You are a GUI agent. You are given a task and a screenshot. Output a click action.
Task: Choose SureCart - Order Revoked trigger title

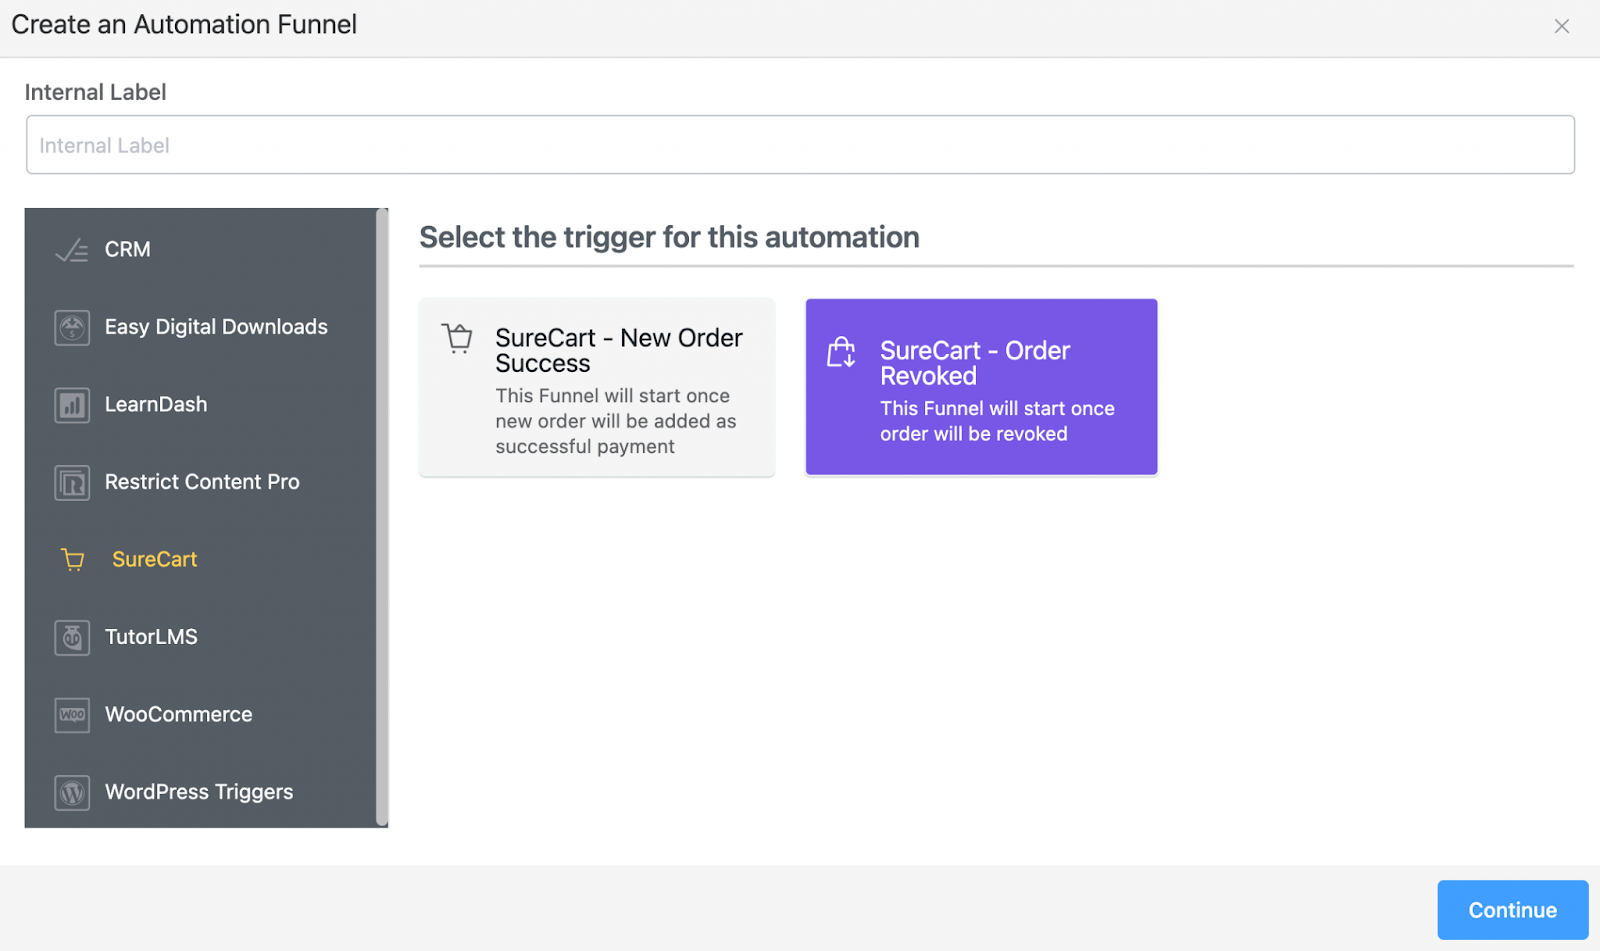[975, 363]
